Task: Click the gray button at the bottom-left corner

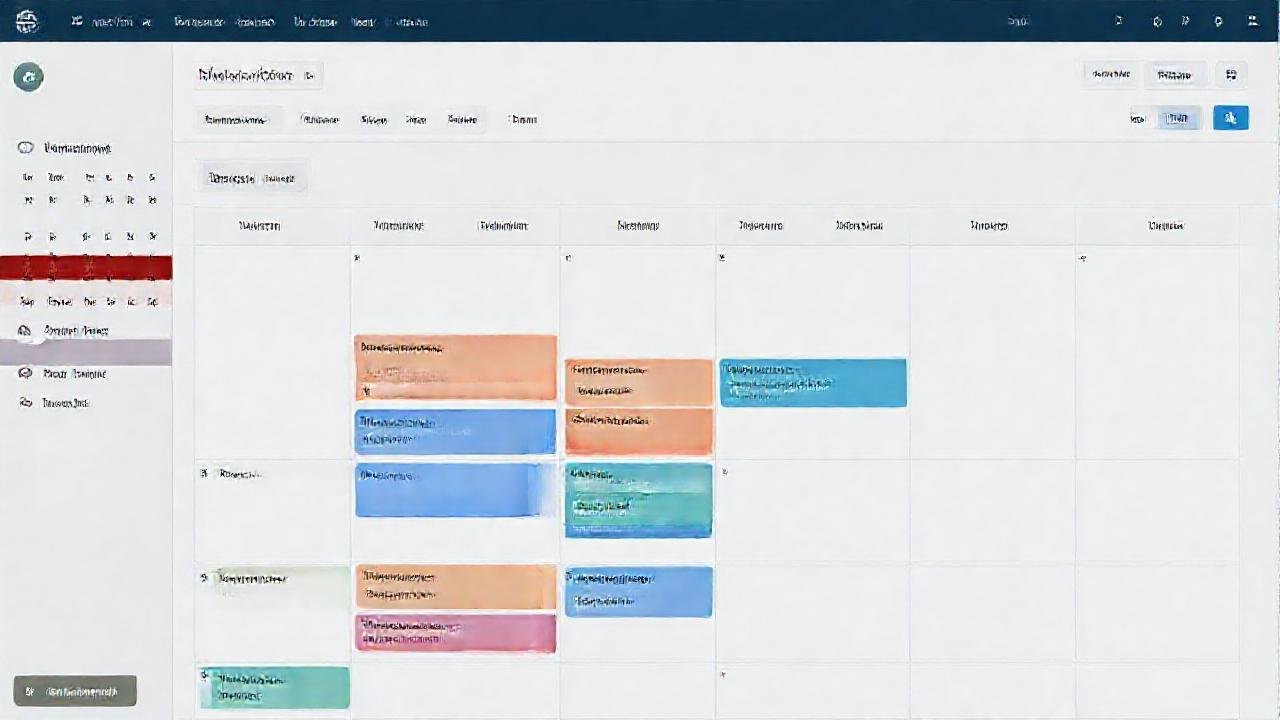Action: 74,690
